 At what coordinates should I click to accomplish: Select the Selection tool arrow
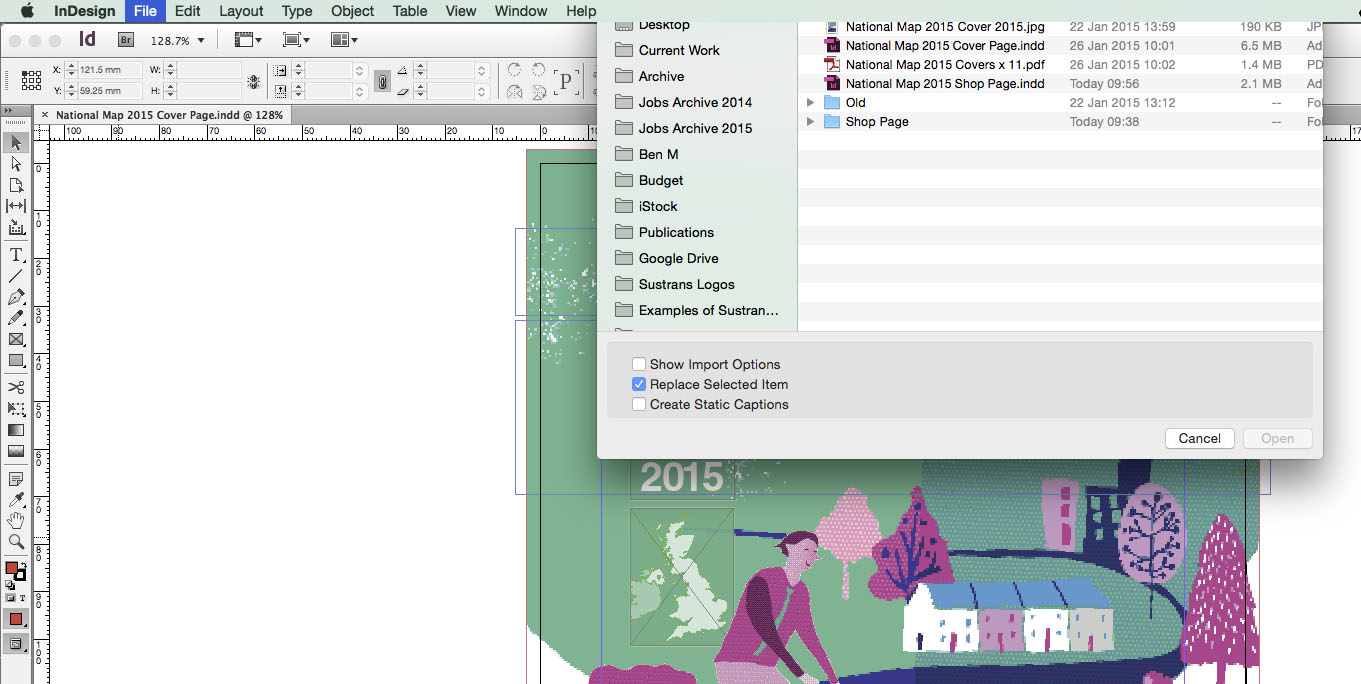(x=16, y=143)
